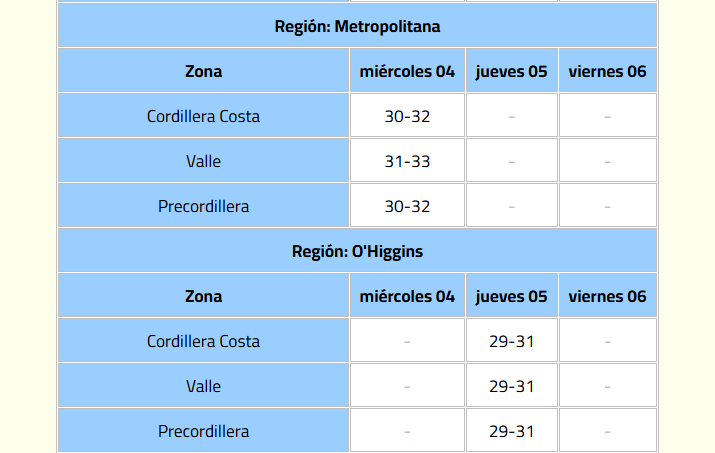Select Precordillera zone in Metropolitana region
The image size is (715, 453).
(x=203, y=207)
